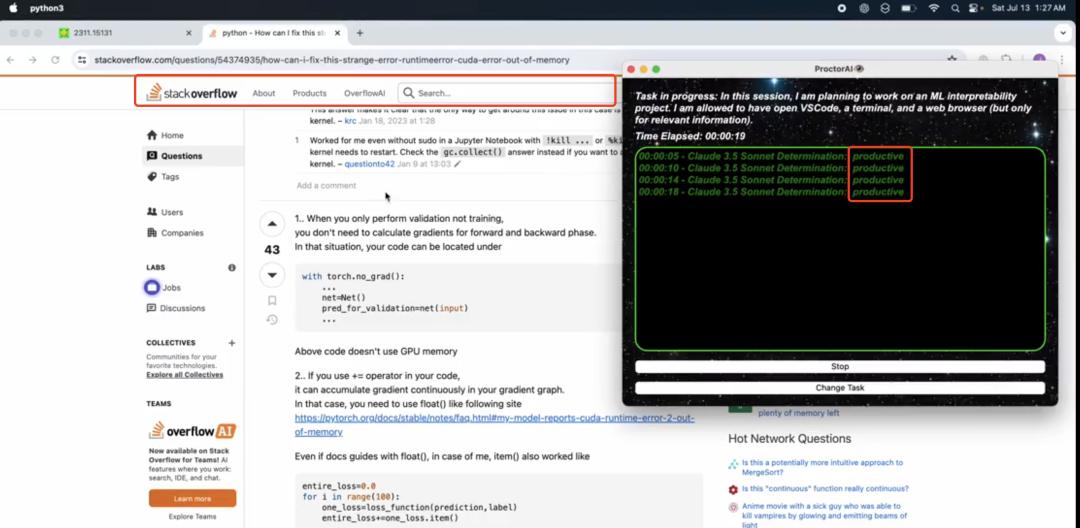Go to Home in left sidebar
Screen dimensions: 1080x528
point(165,136)
